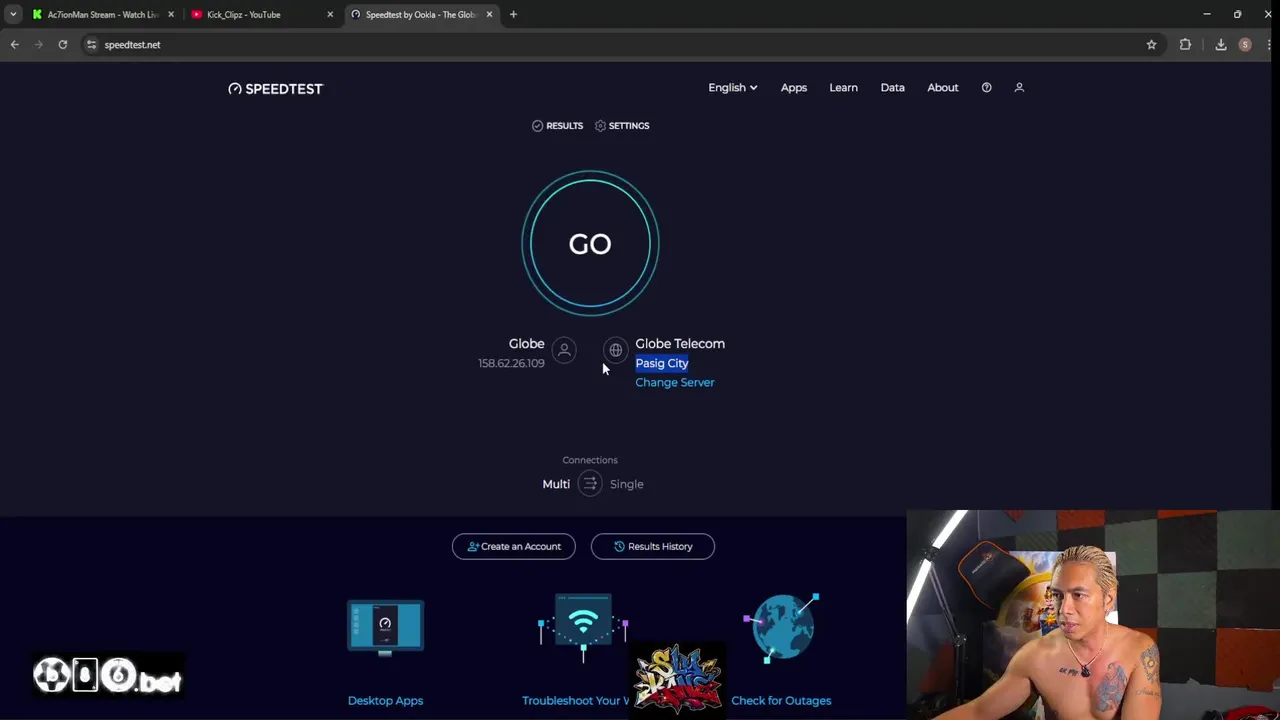
Task: Start the speed test with GO
Action: (x=590, y=244)
